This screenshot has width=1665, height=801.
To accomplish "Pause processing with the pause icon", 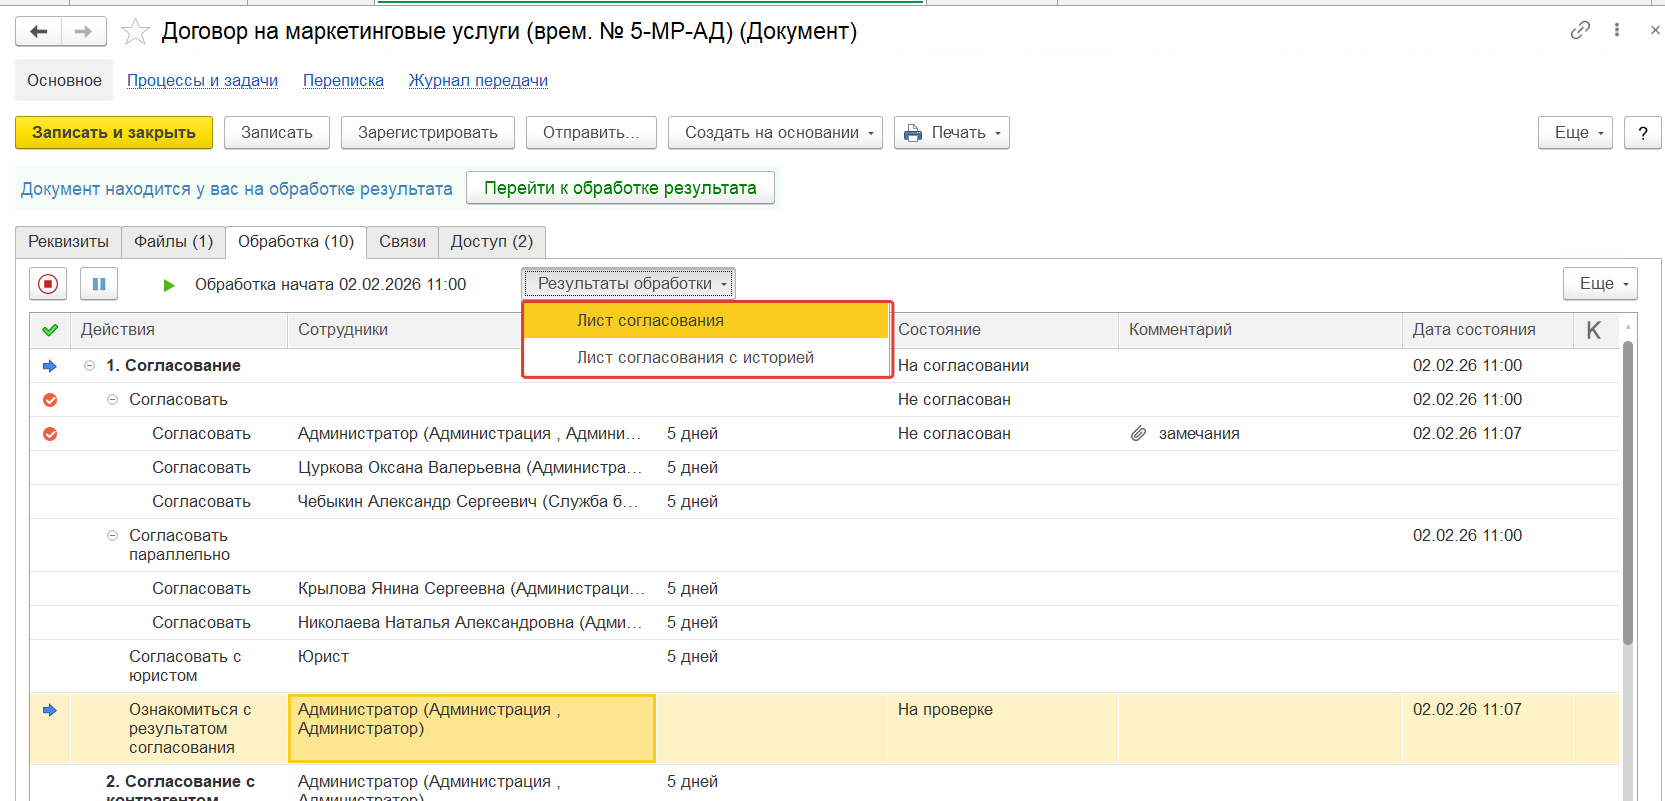I will [x=99, y=284].
